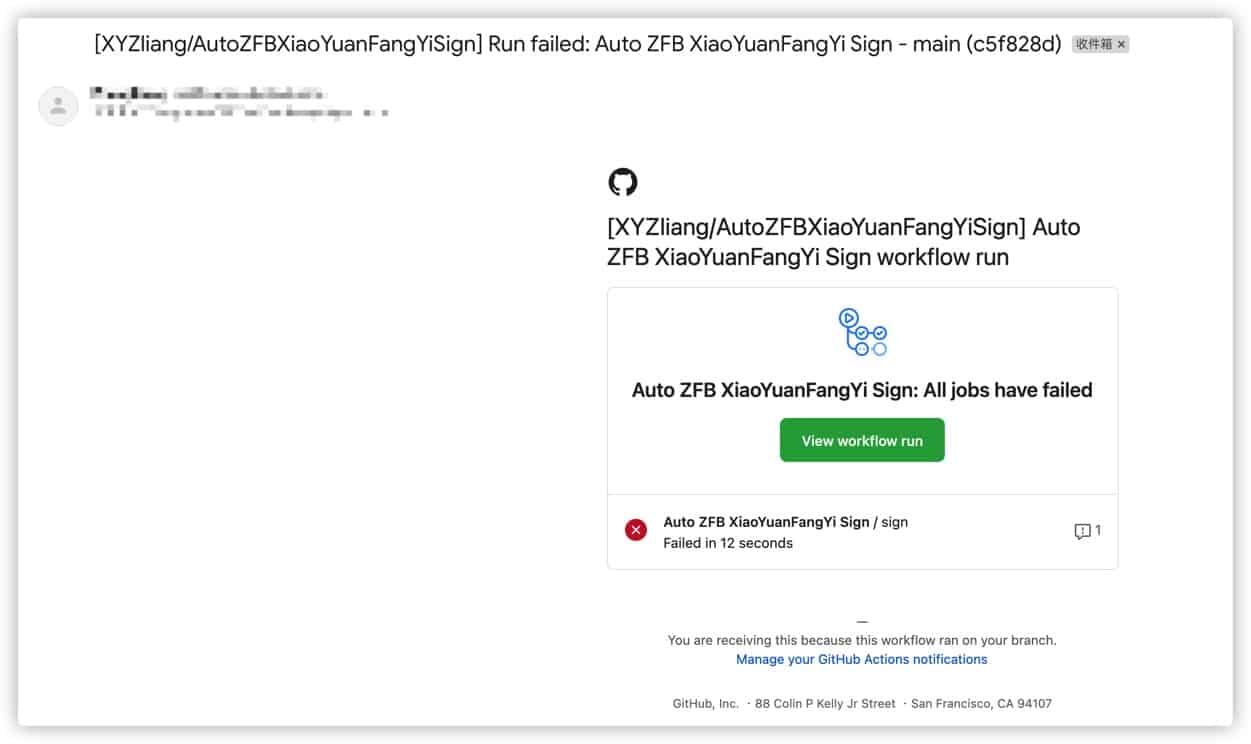Open Manage your GitHub Actions notifications link
Screen dimensions: 1251x744
(862, 660)
